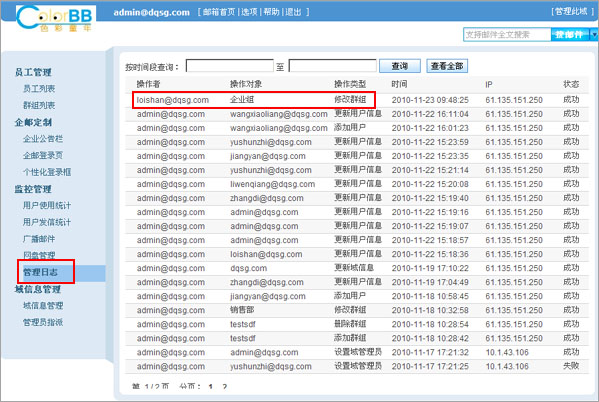Click the start date input field
This screenshot has height=402, width=599.
[230, 66]
